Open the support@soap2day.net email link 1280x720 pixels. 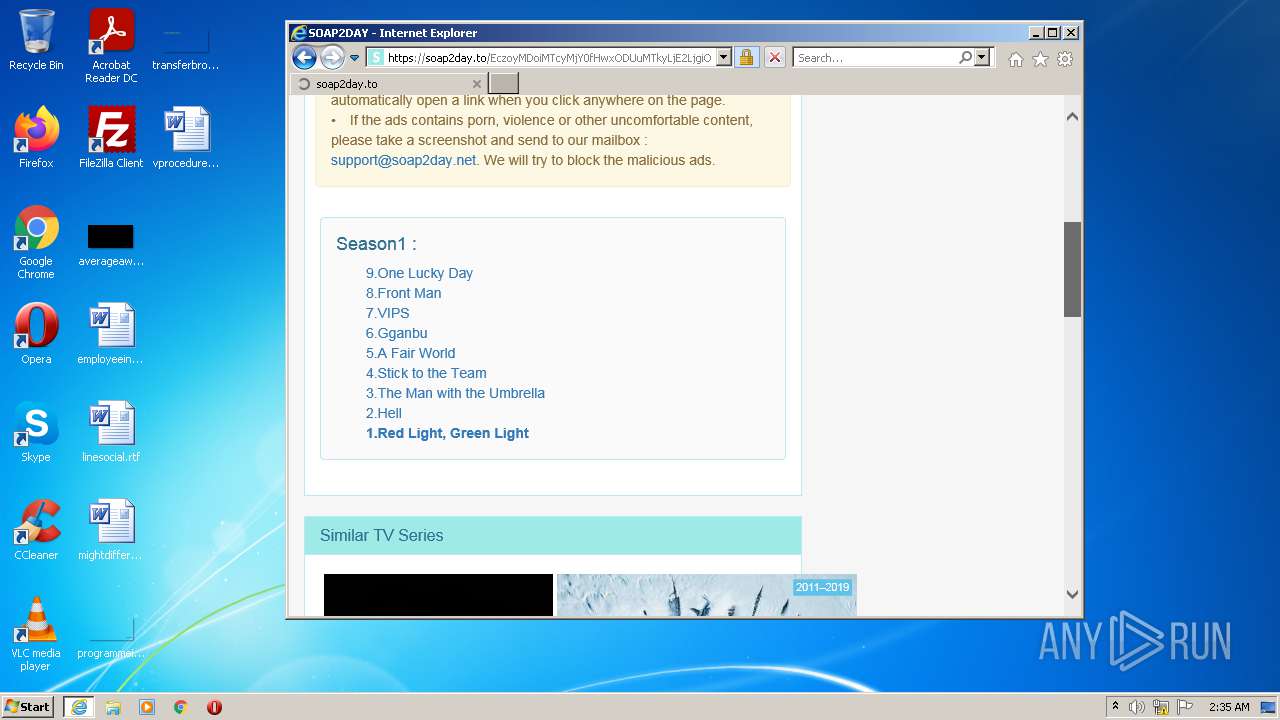tap(403, 160)
